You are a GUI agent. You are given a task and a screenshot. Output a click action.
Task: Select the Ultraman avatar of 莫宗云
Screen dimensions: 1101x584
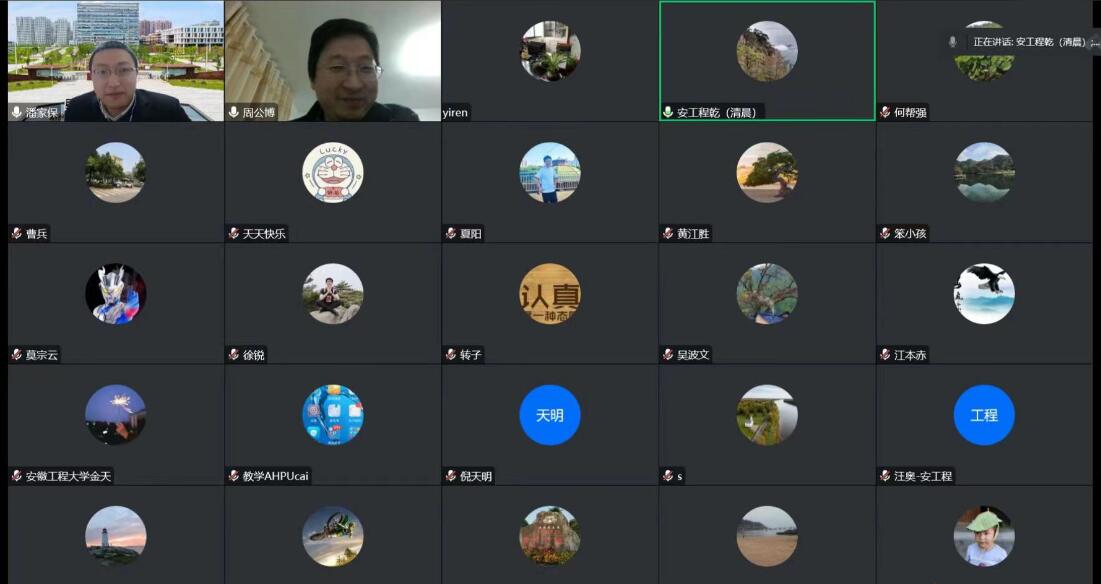(x=115, y=293)
